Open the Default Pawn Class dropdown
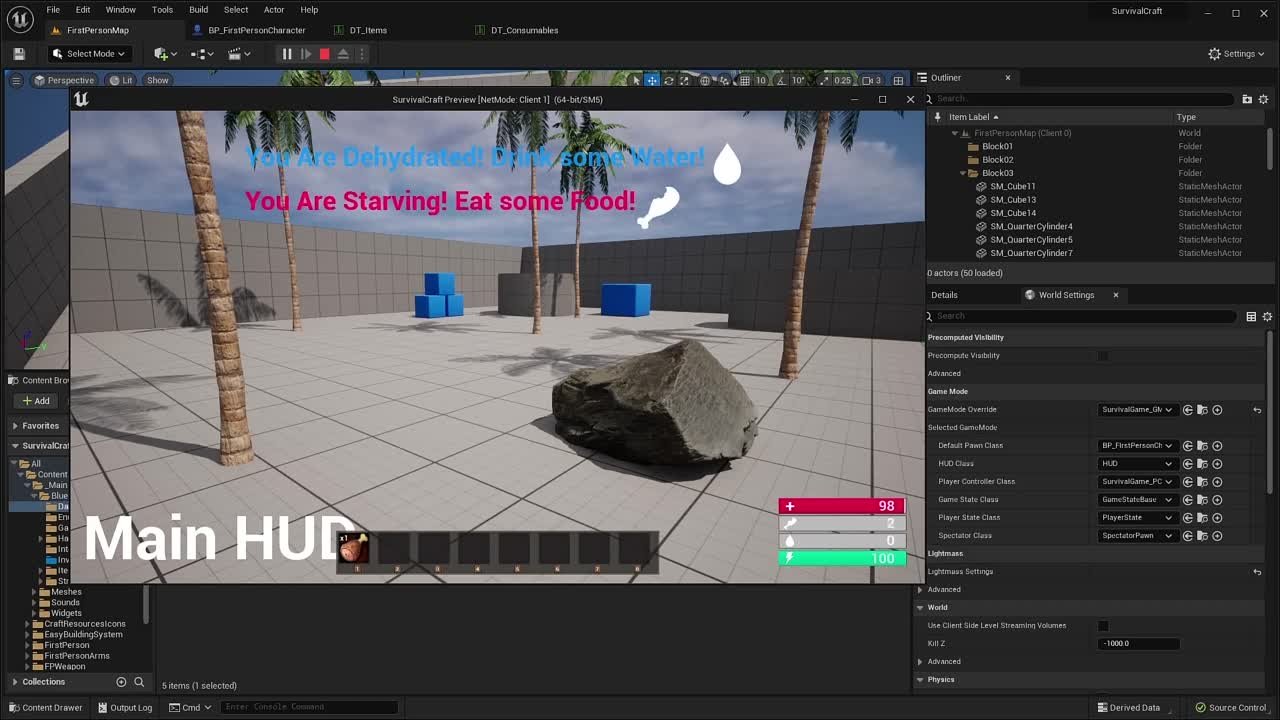 click(x=1136, y=445)
